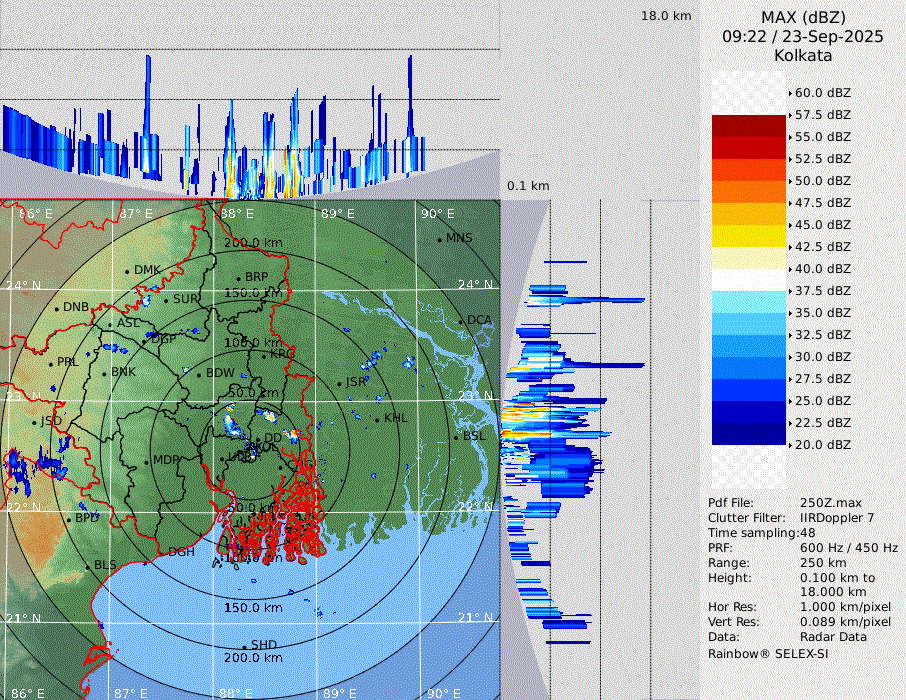The width and height of the screenshot is (906, 700).
Task: Click the DNB station dot
Action: [x=56, y=308]
